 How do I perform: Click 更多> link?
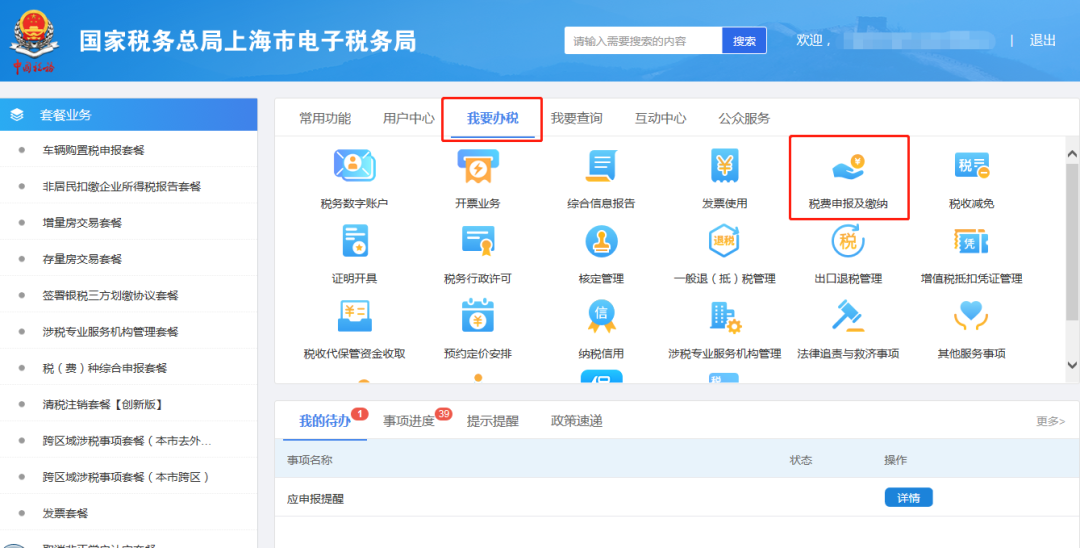coord(1050,421)
